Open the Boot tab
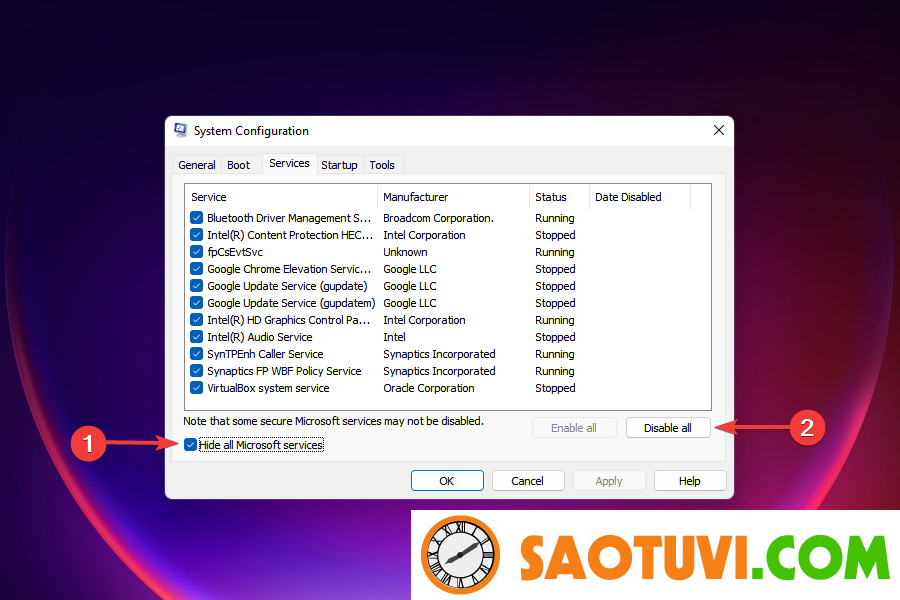 tap(238, 164)
